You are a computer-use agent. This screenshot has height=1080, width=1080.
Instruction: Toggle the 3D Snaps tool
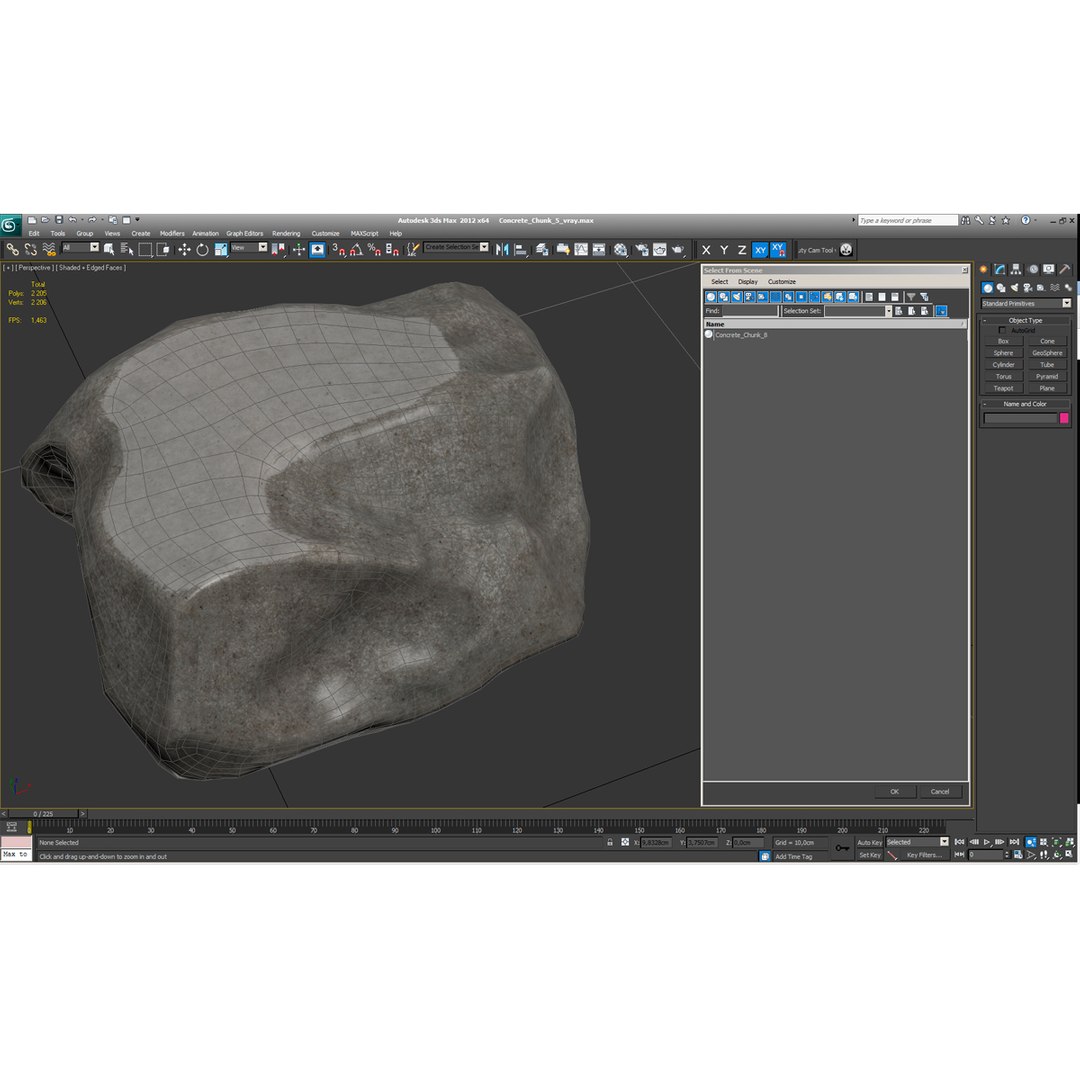pos(338,249)
